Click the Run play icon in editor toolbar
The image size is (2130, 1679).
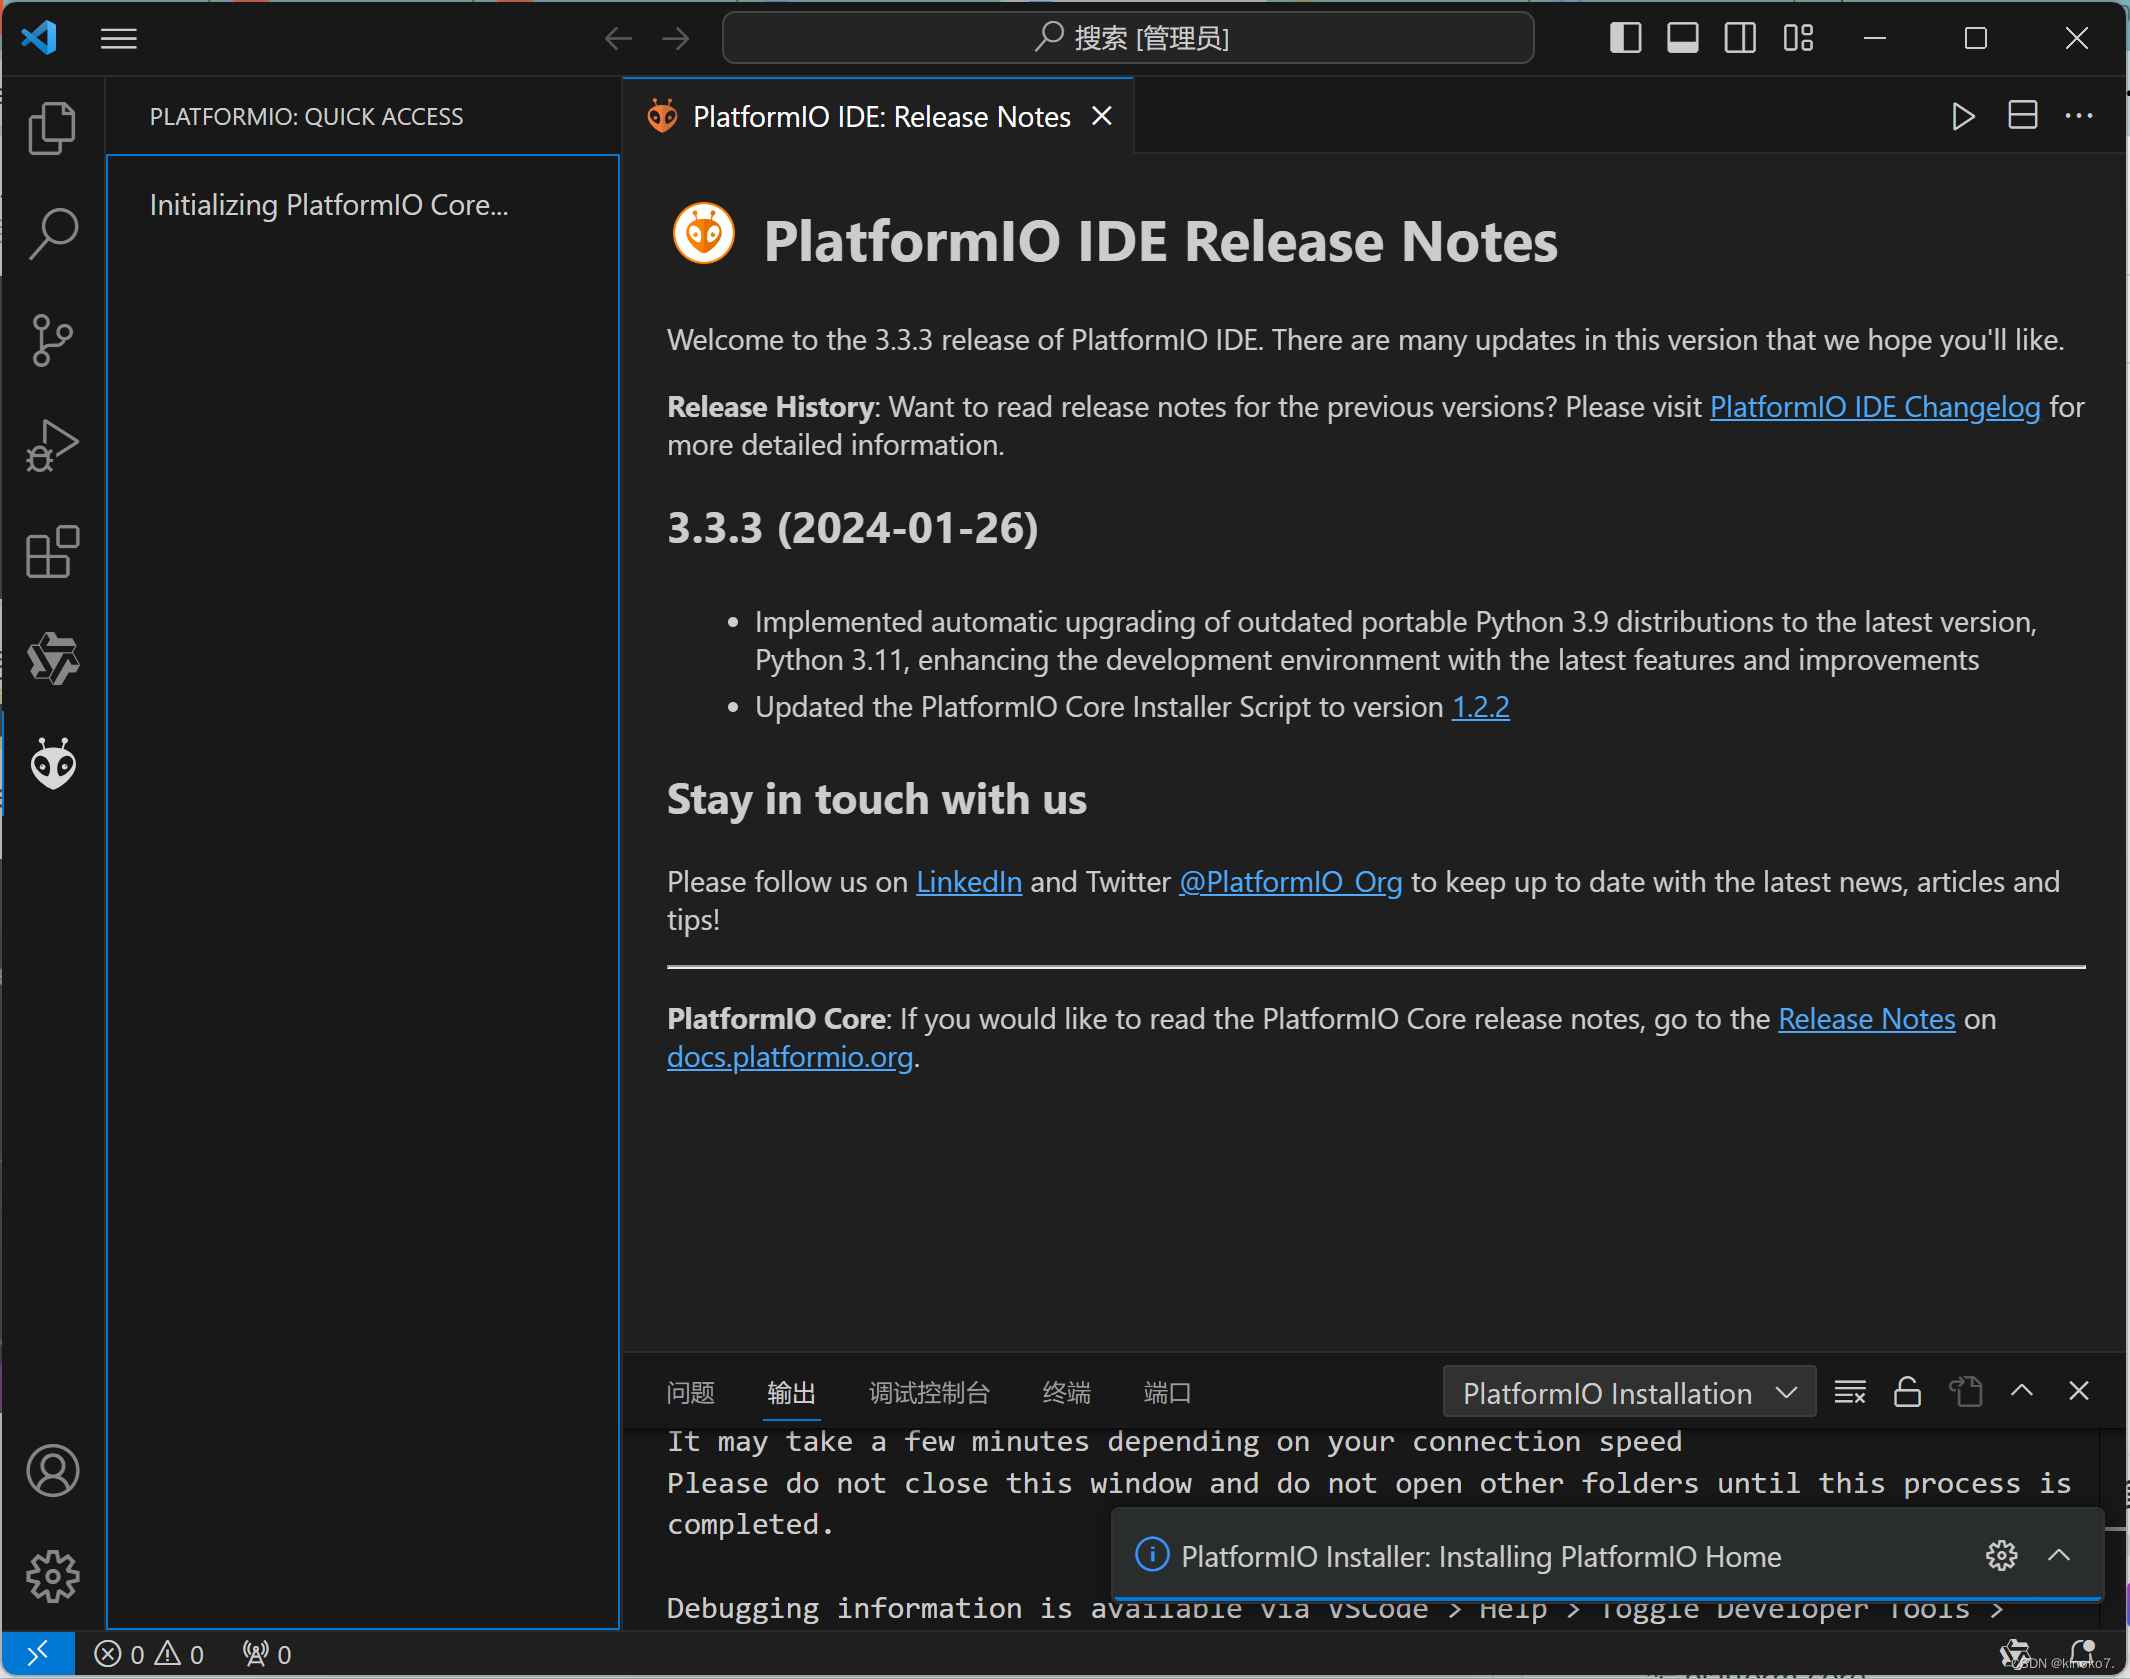pos(1963,116)
